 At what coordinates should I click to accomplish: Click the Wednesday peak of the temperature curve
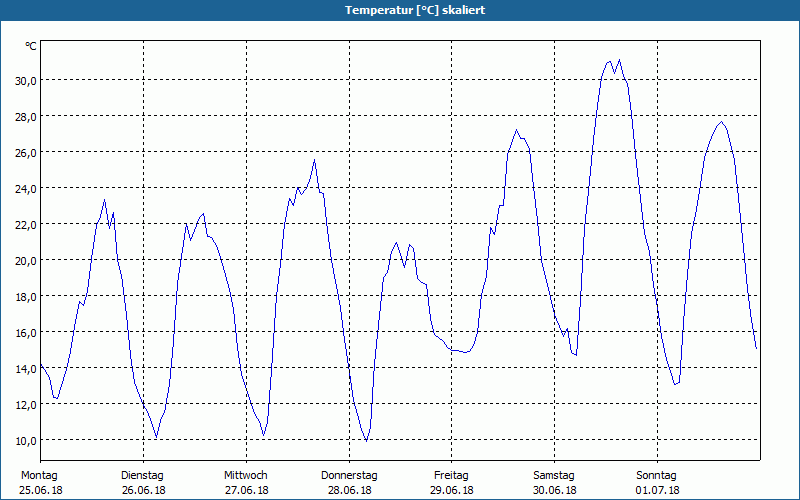click(314, 160)
